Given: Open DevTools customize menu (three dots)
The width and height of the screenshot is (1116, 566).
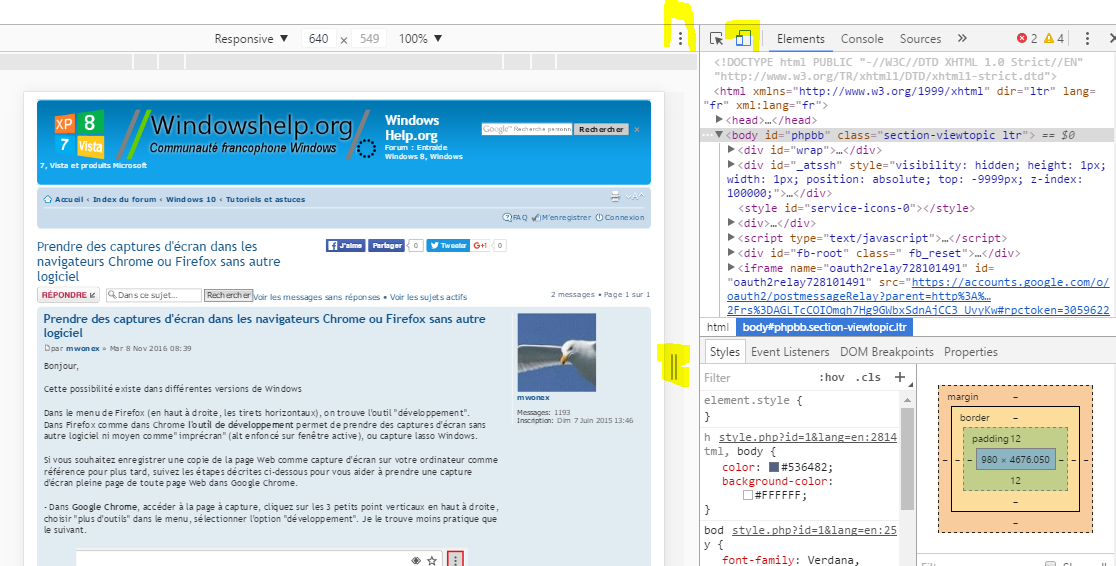Looking at the screenshot, I should tap(1087, 39).
